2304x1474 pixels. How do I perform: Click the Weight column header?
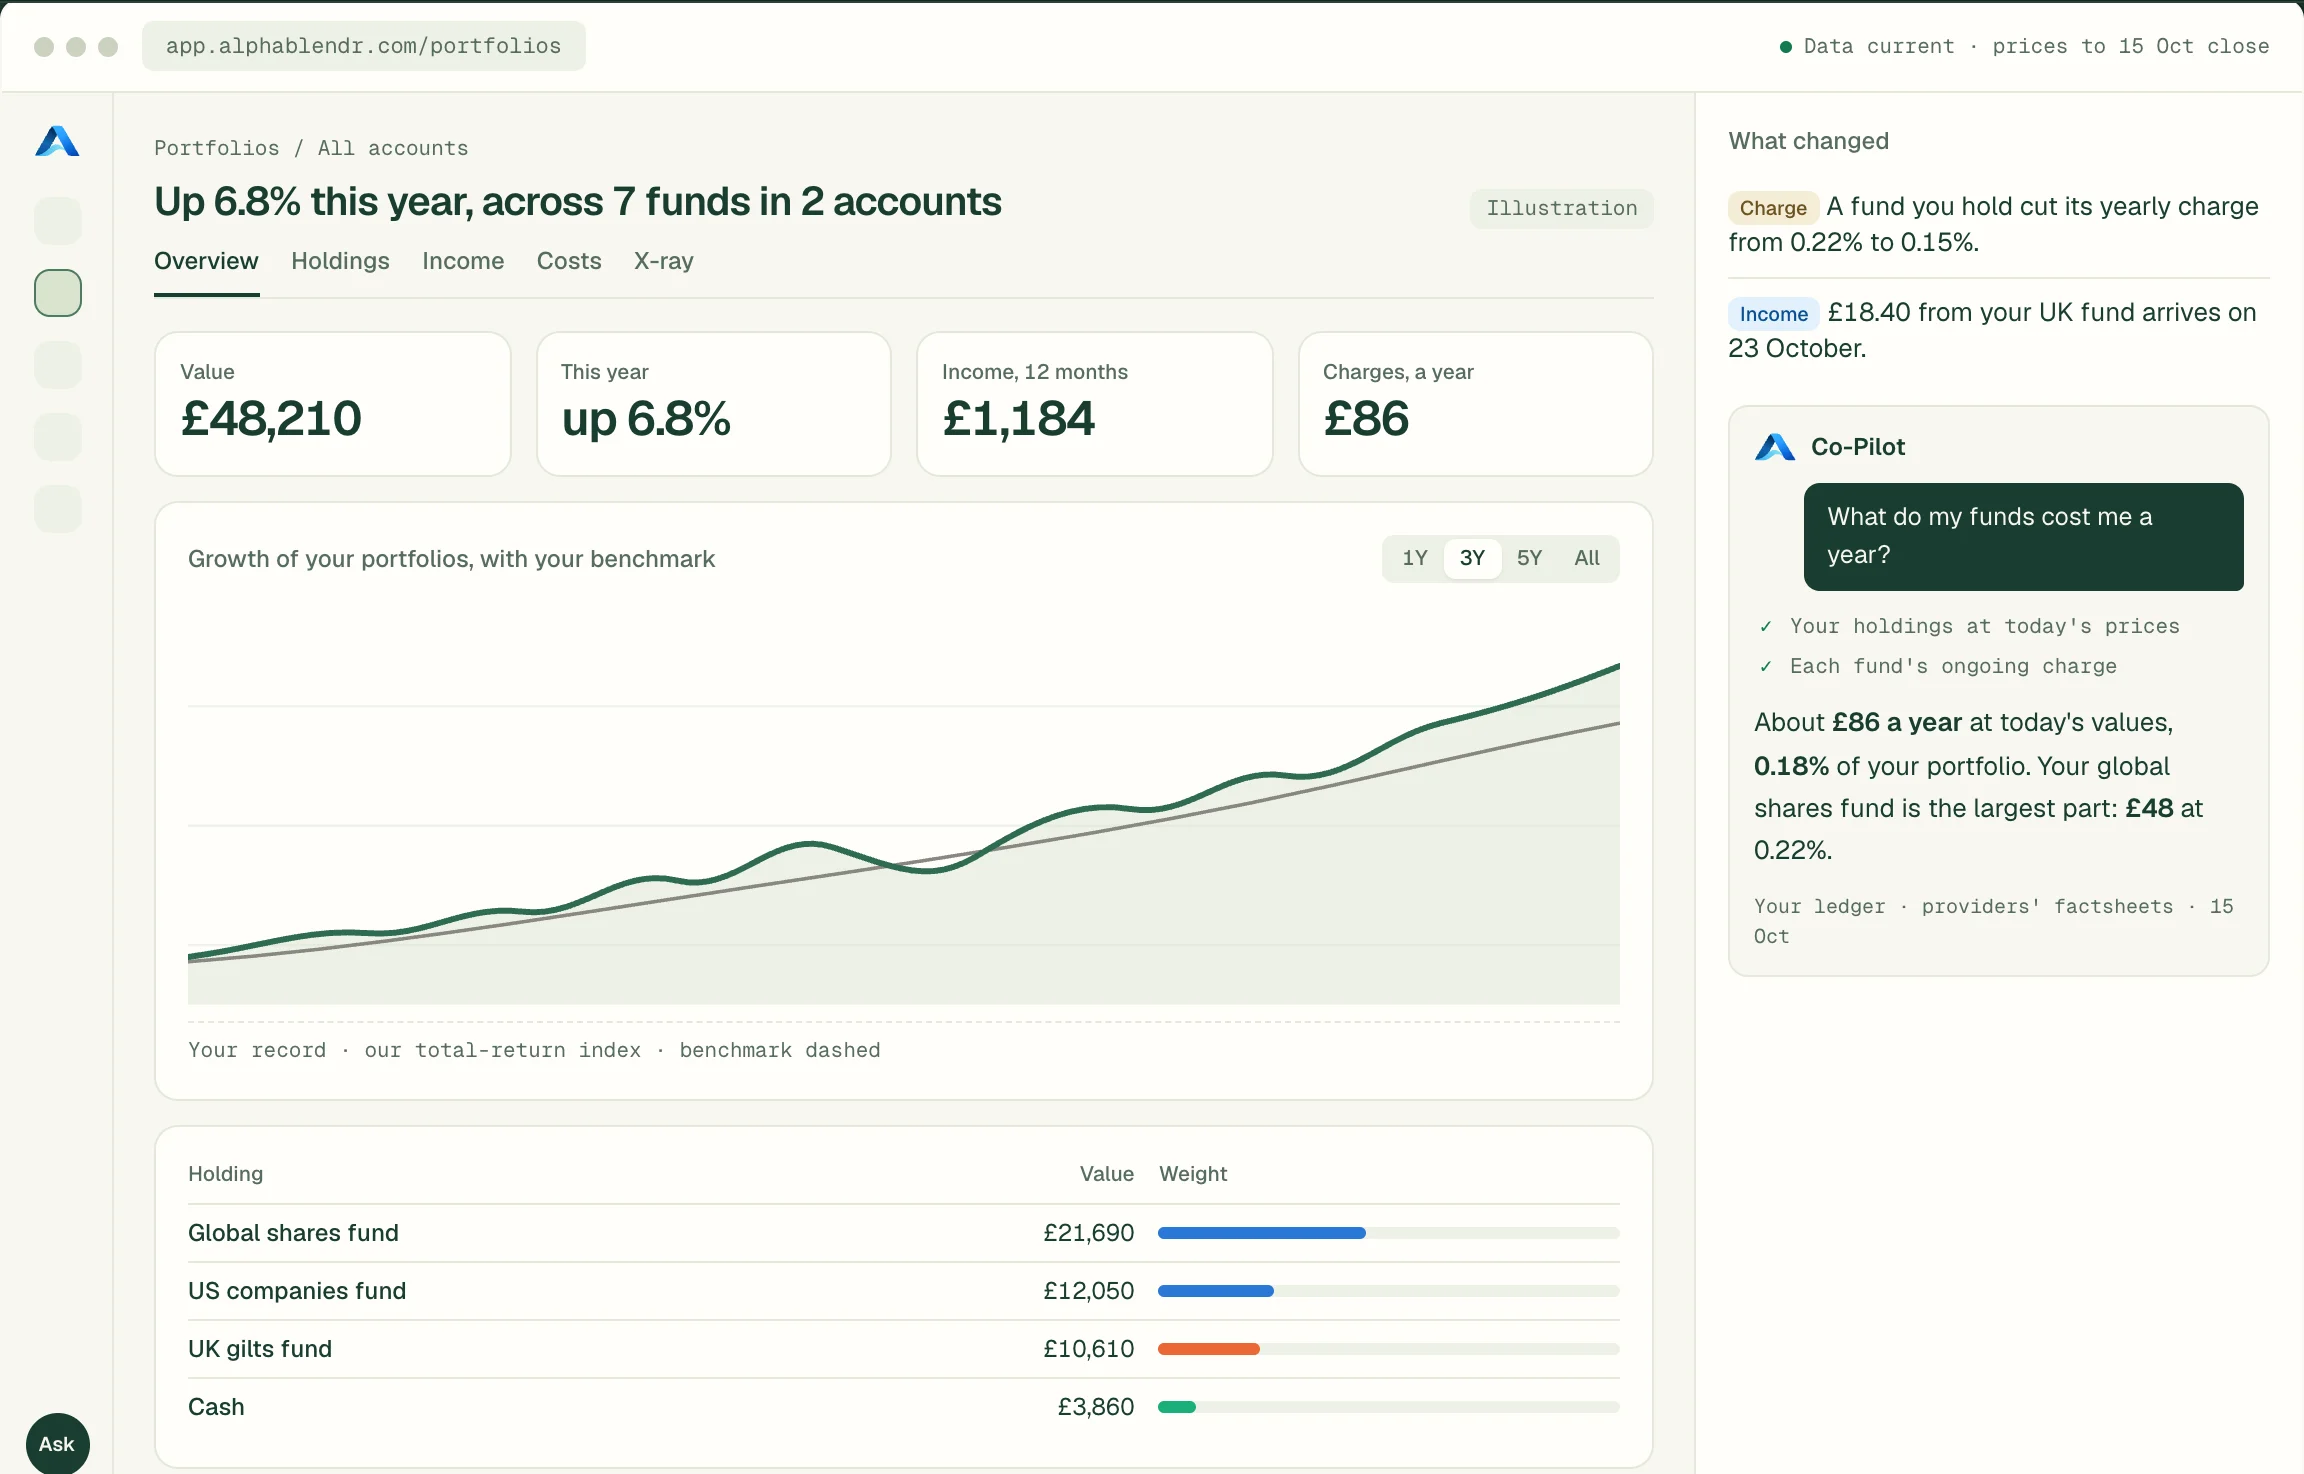click(1193, 1174)
